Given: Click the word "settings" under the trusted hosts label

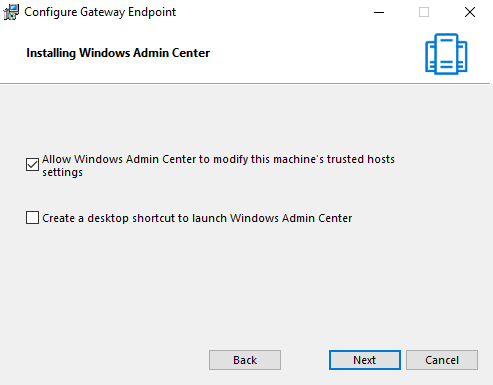Looking at the screenshot, I should click(x=62, y=172).
